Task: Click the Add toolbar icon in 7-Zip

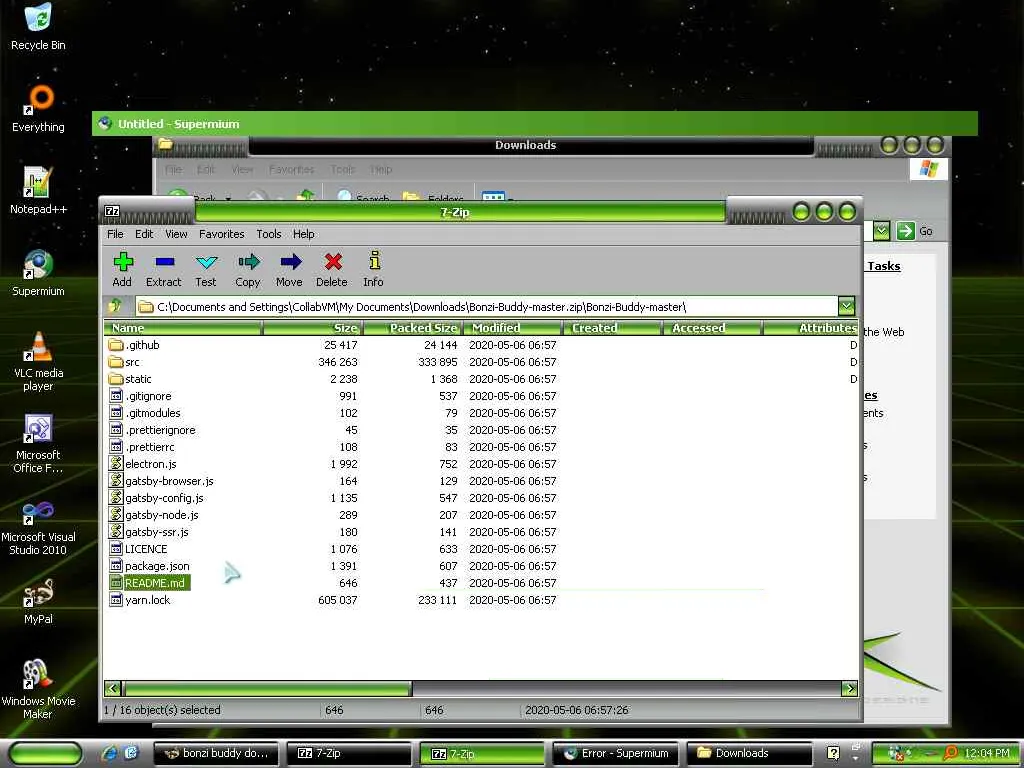Action: point(123,262)
